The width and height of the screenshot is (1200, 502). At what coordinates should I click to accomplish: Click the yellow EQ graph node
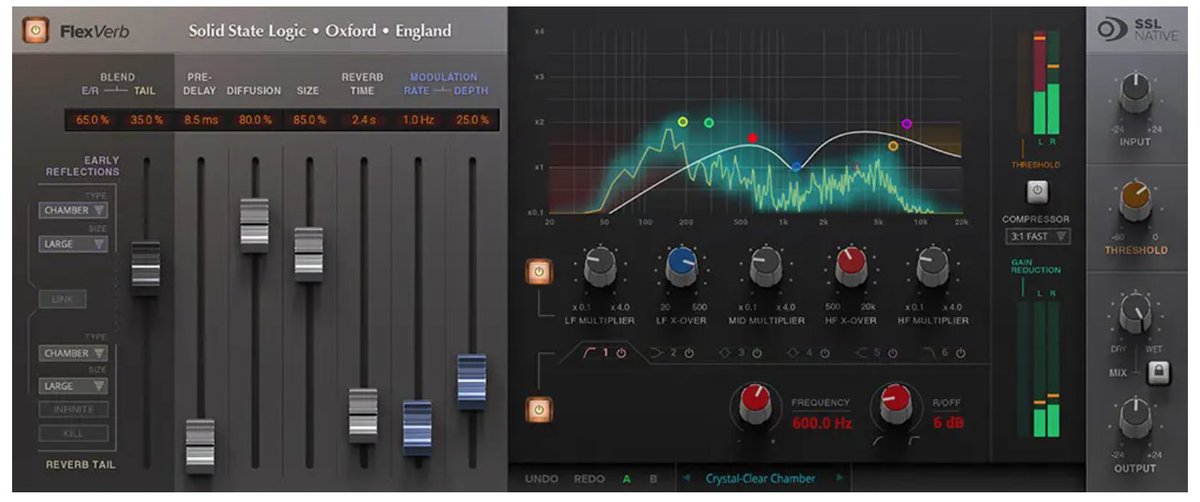(683, 122)
